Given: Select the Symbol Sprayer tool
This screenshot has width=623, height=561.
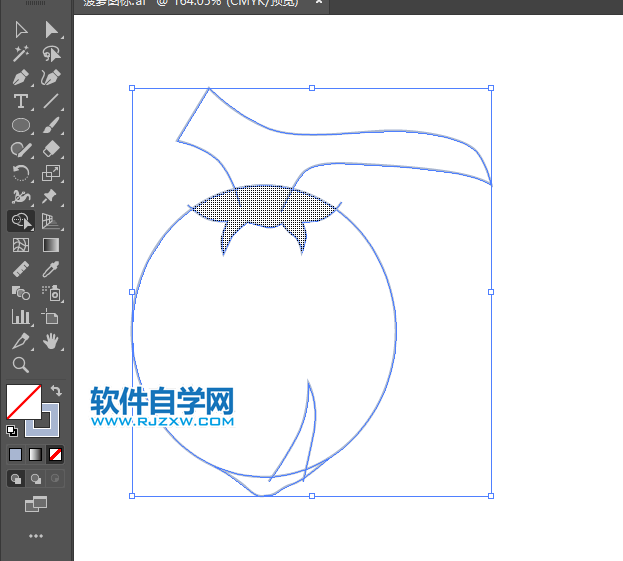Looking at the screenshot, I should click(51, 293).
